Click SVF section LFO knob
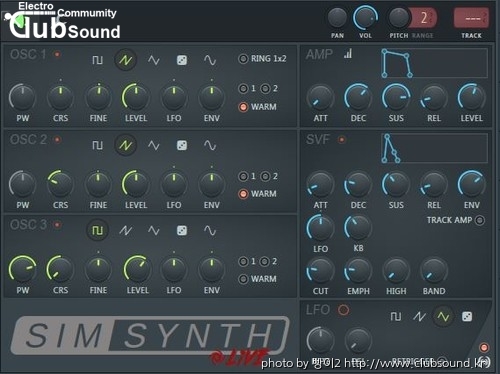Screen dimensions: 500x374 tap(320, 228)
